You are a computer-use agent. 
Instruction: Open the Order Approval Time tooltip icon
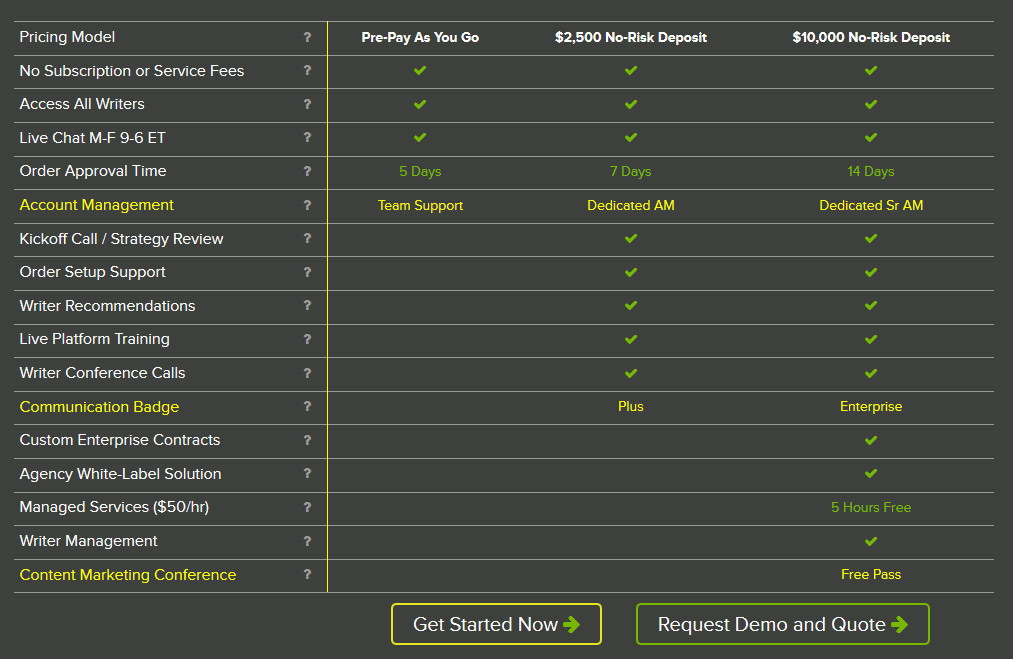pyautogui.click(x=307, y=171)
